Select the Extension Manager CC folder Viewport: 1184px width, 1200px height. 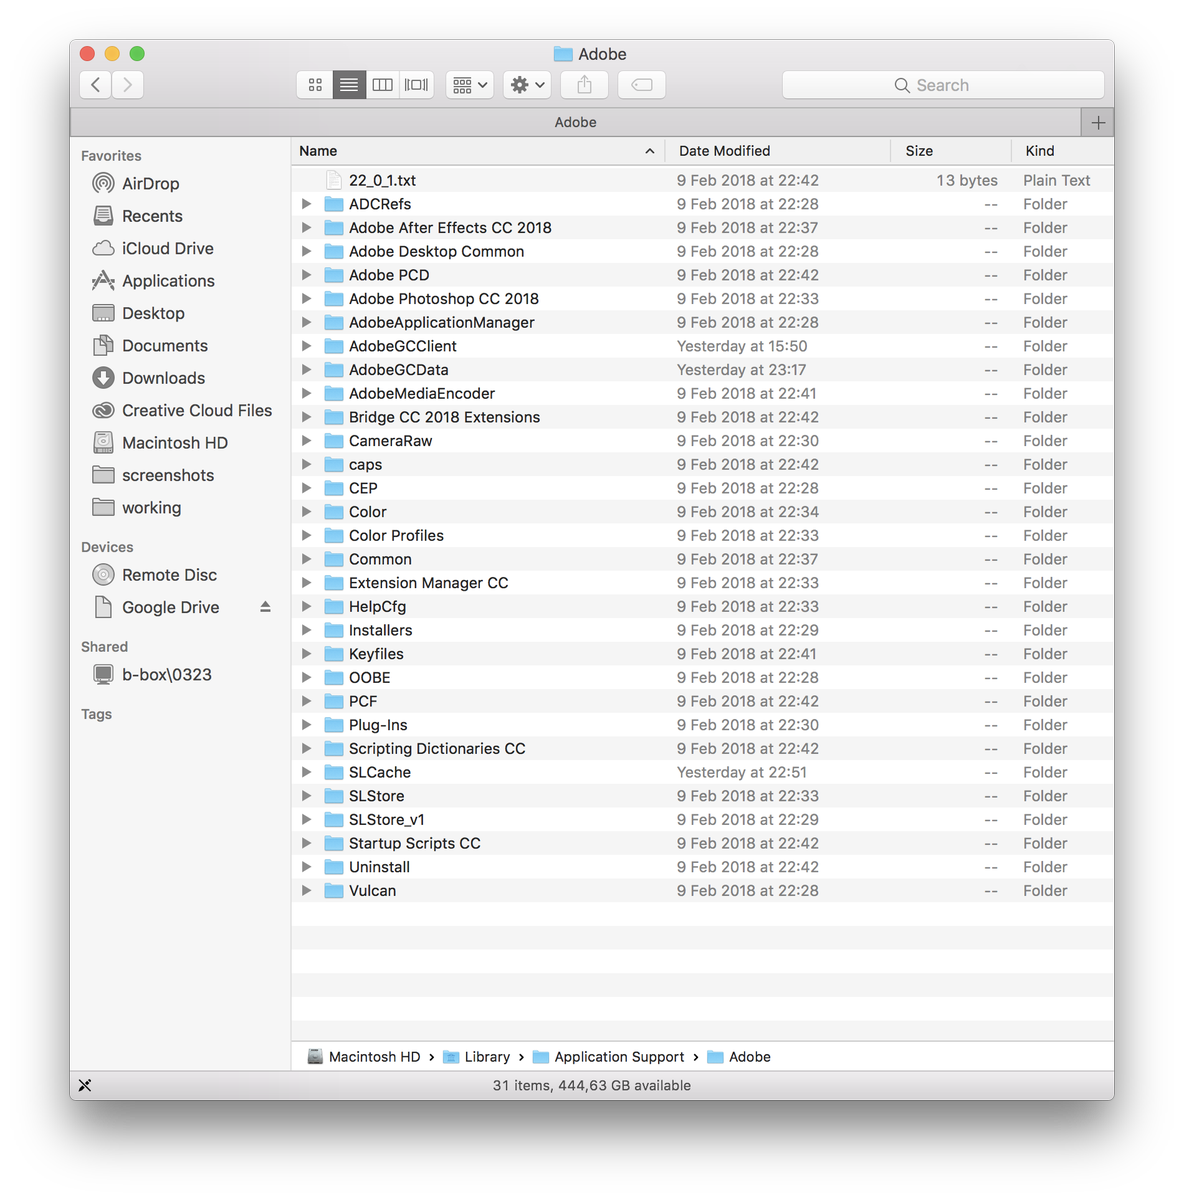coord(702,583)
